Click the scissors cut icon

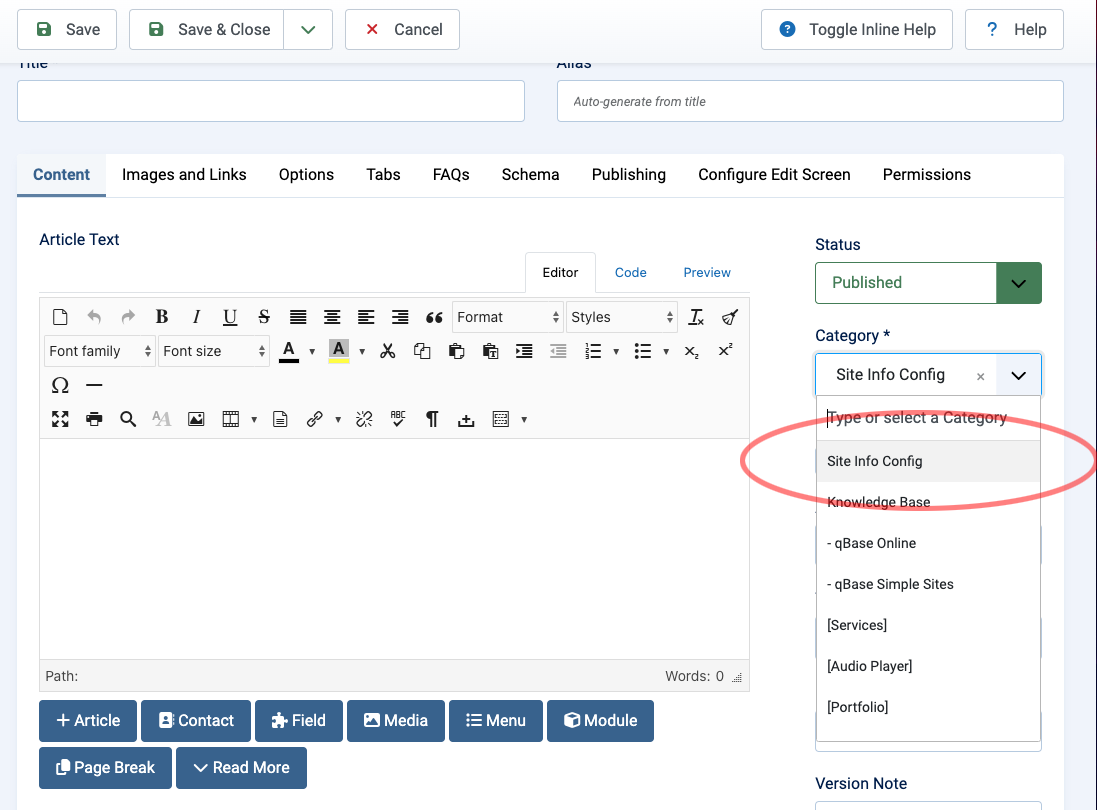388,351
